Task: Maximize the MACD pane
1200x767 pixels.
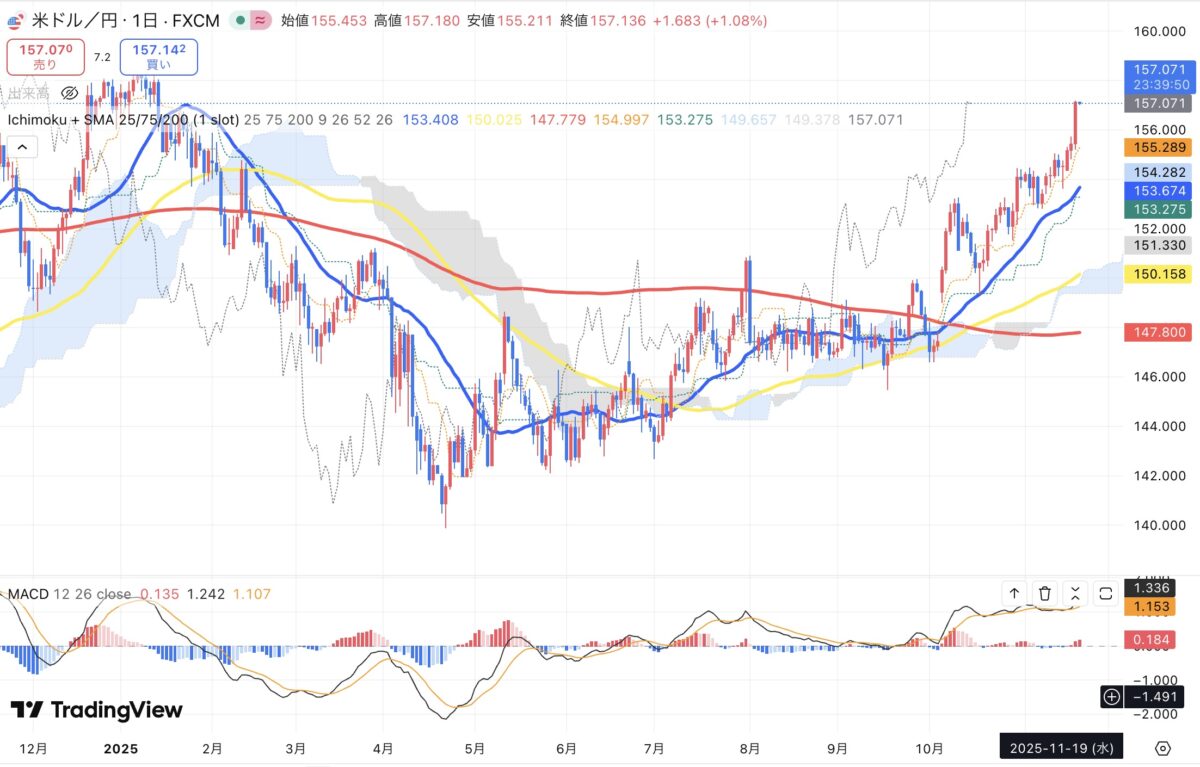Action: 1106,593
